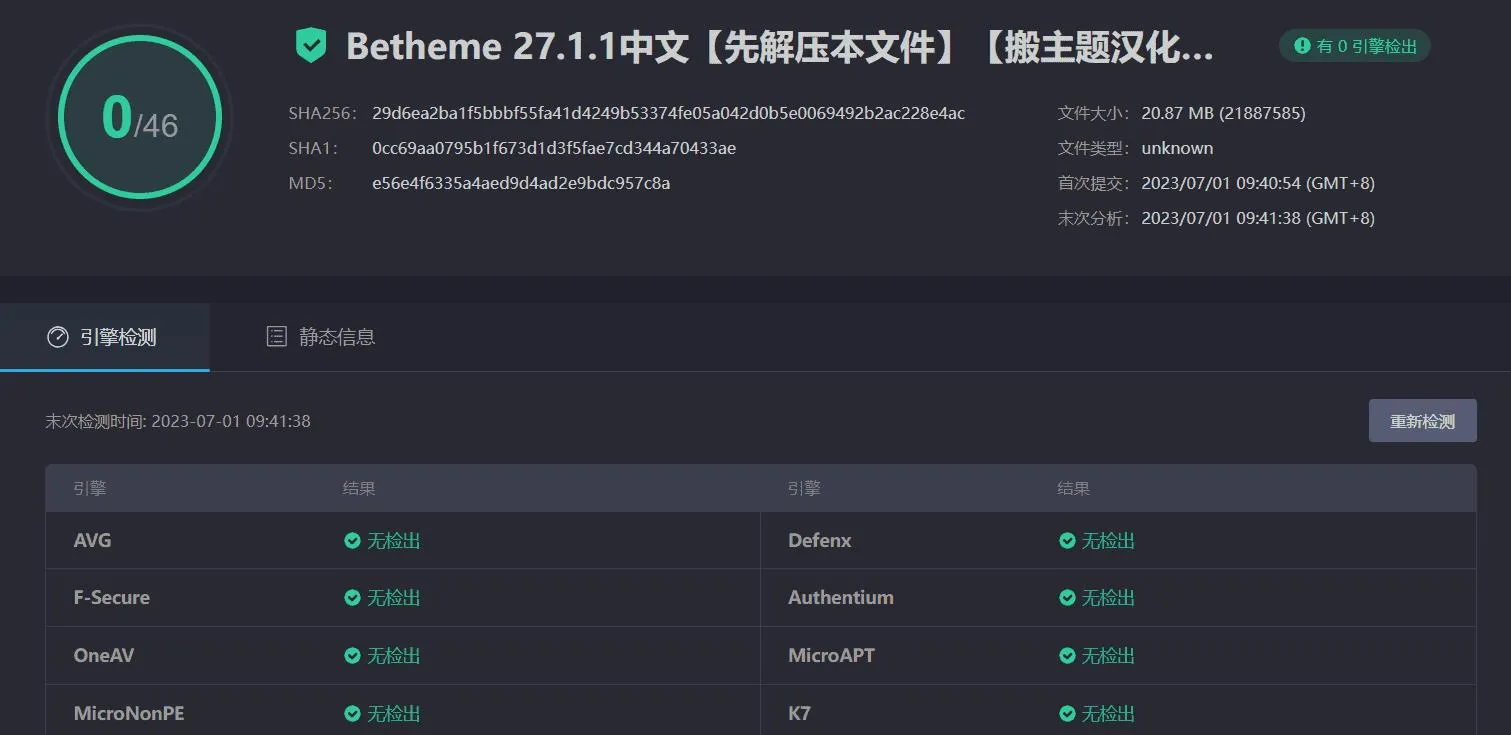Click the check icon in K7 result

[x=1067, y=714]
